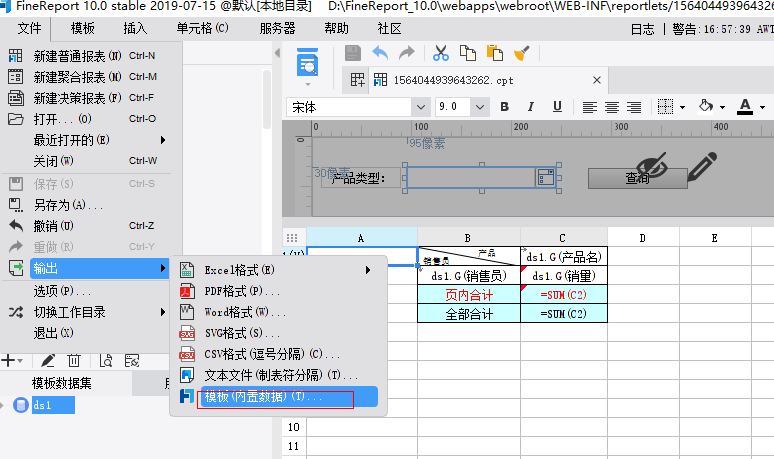Toggle underline formatting
This screenshot has width=774, height=459.
[557, 107]
